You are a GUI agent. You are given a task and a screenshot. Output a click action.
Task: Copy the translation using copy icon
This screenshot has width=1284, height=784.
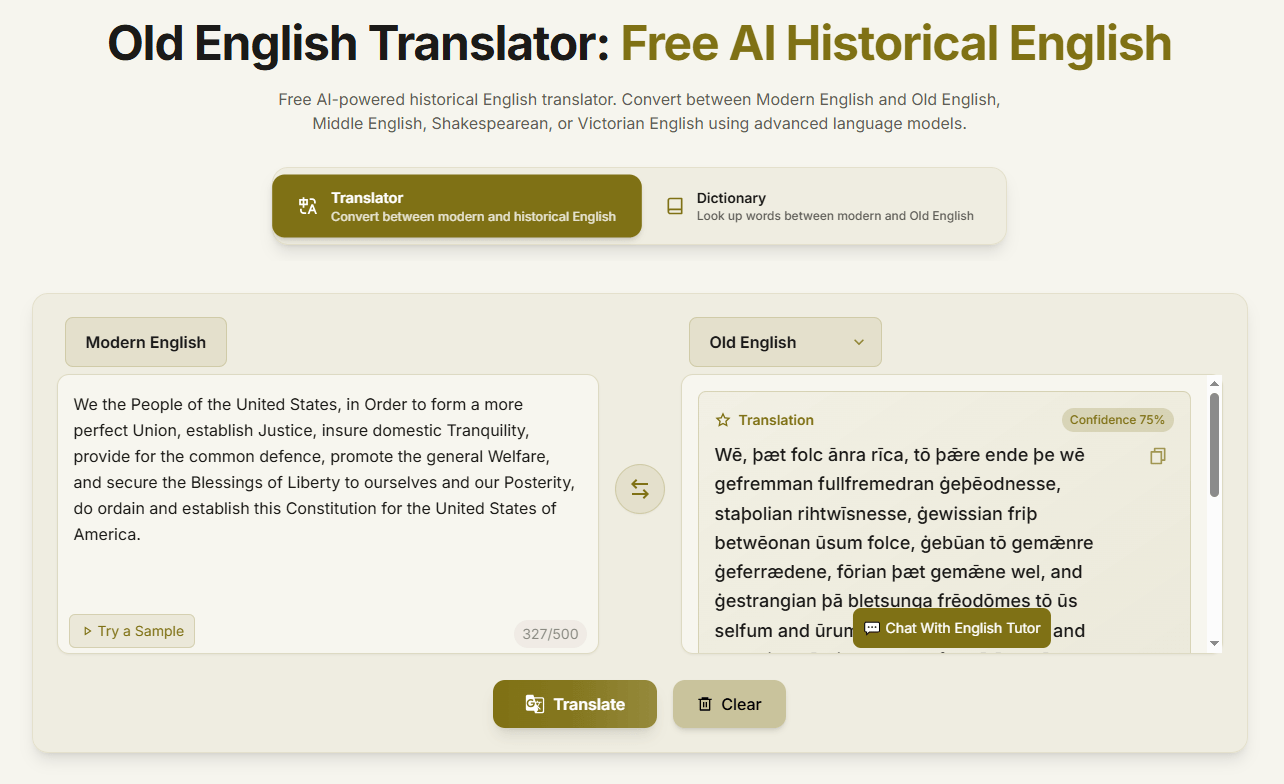tap(1158, 456)
